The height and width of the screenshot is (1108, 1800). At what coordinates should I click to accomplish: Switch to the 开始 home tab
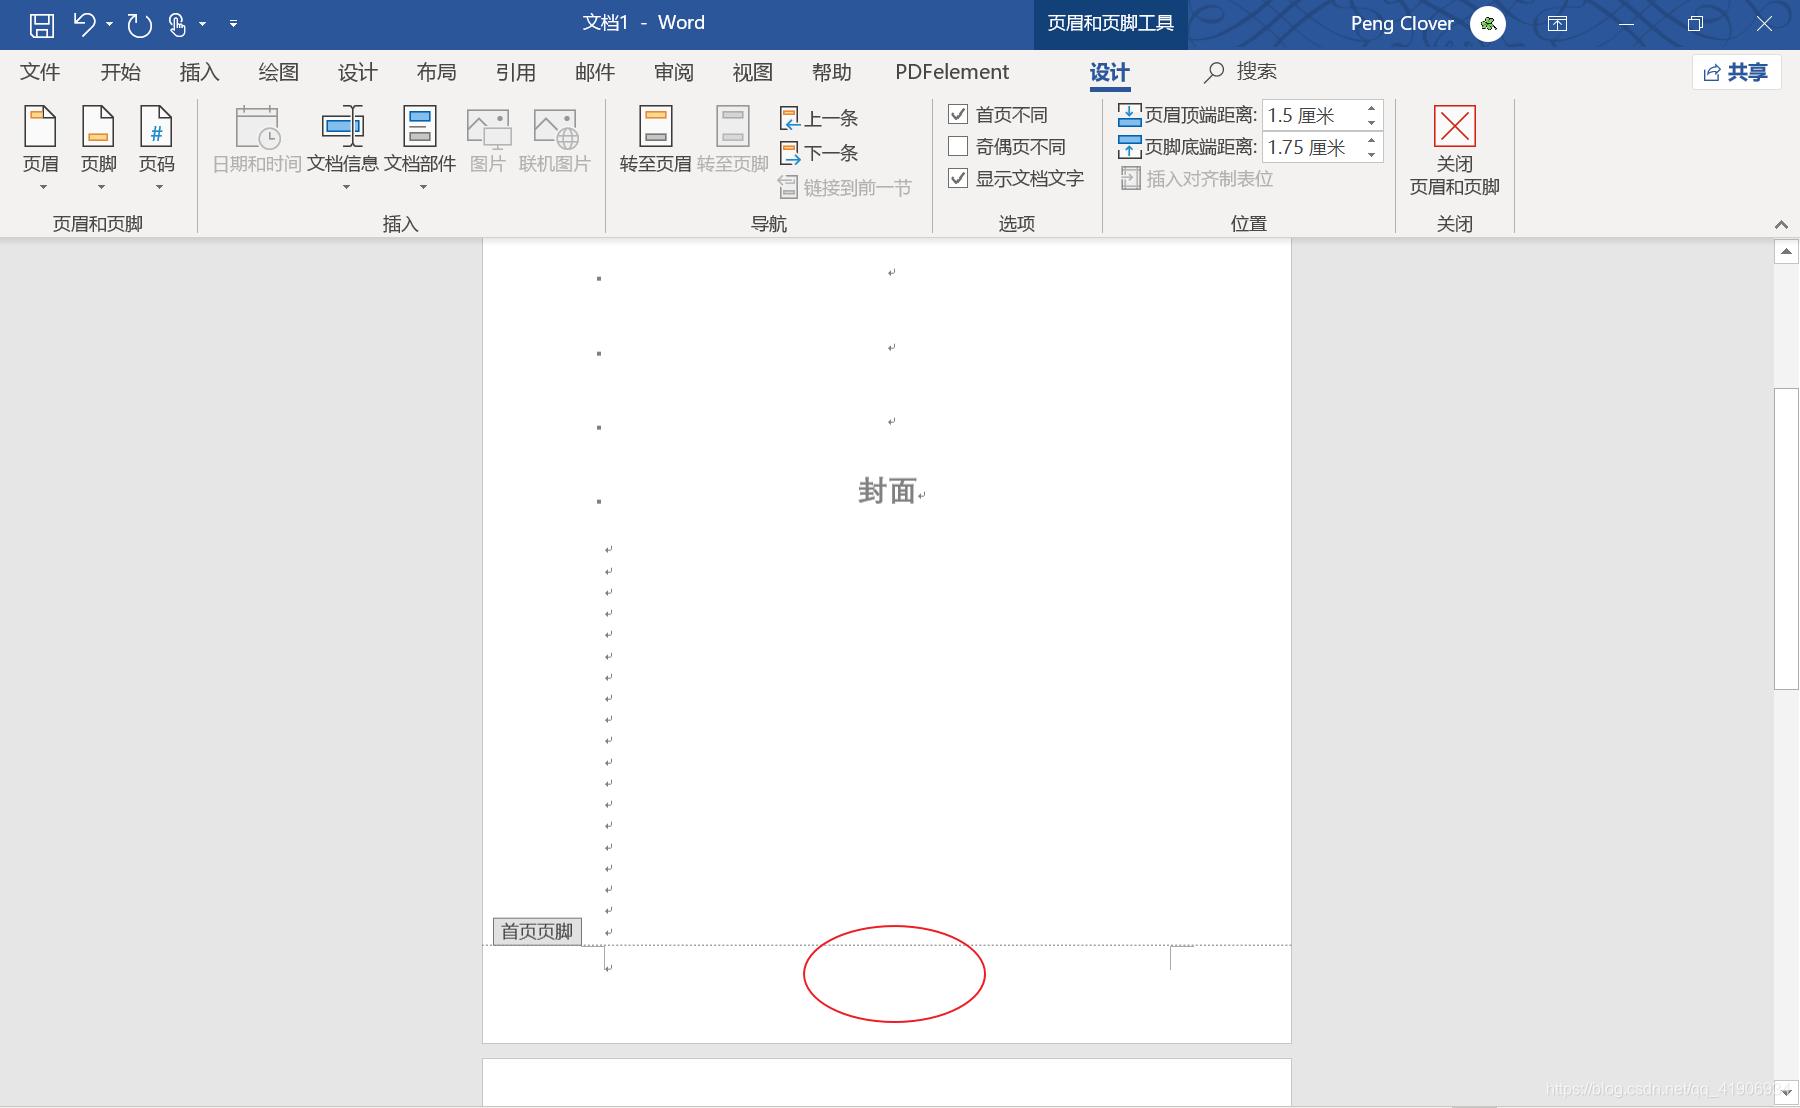[x=120, y=72]
